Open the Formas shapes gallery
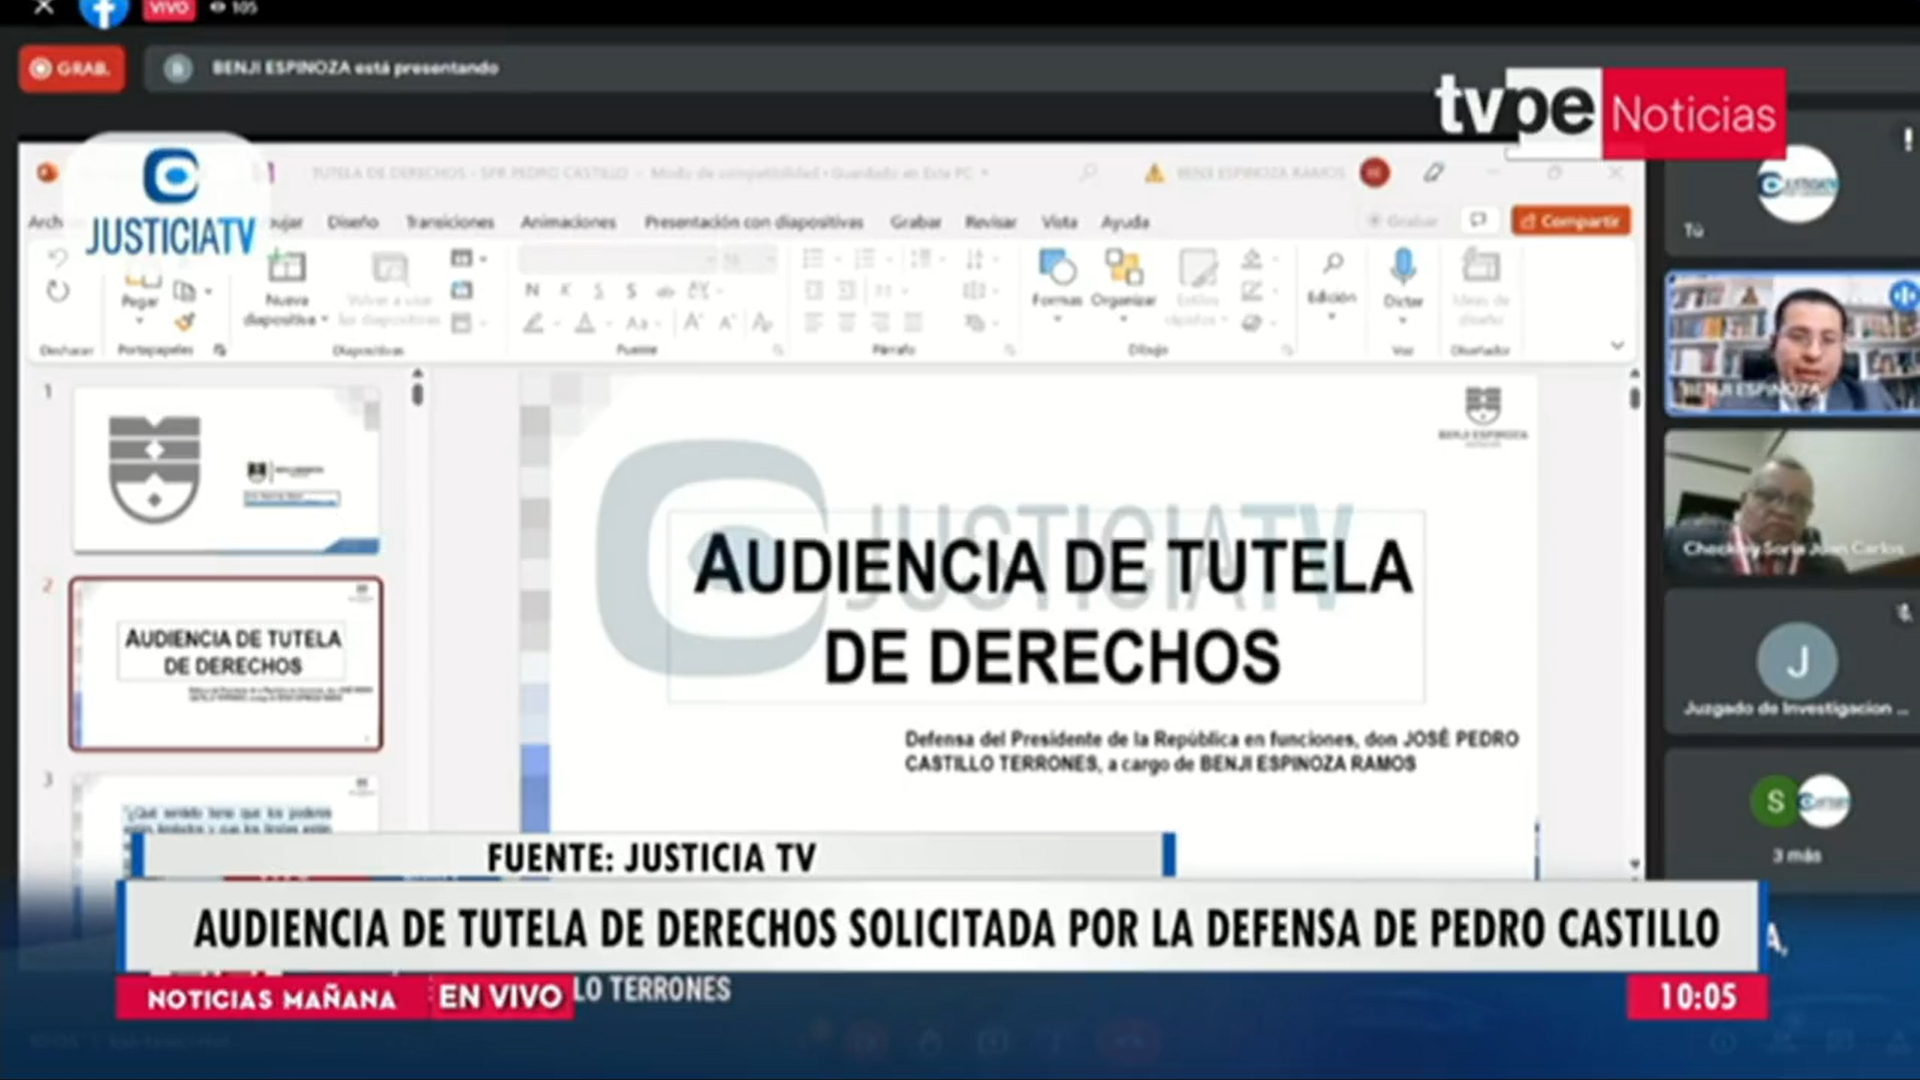This screenshot has width=1920, height=1080. pos(1057,268)
